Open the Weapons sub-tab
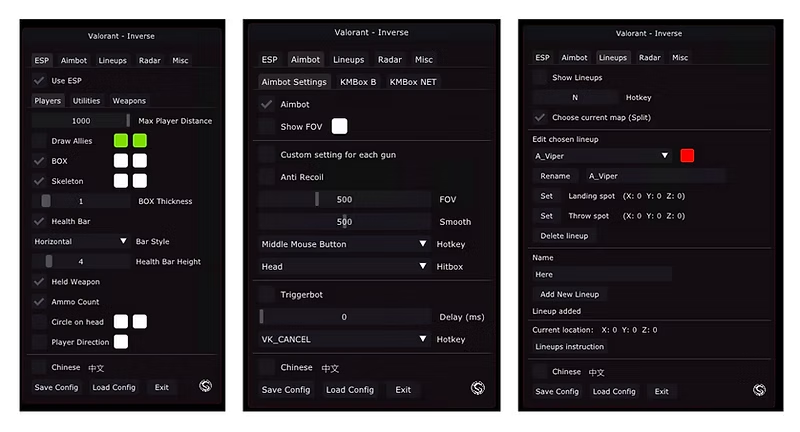800x432 pixels. tap(129, 101)
